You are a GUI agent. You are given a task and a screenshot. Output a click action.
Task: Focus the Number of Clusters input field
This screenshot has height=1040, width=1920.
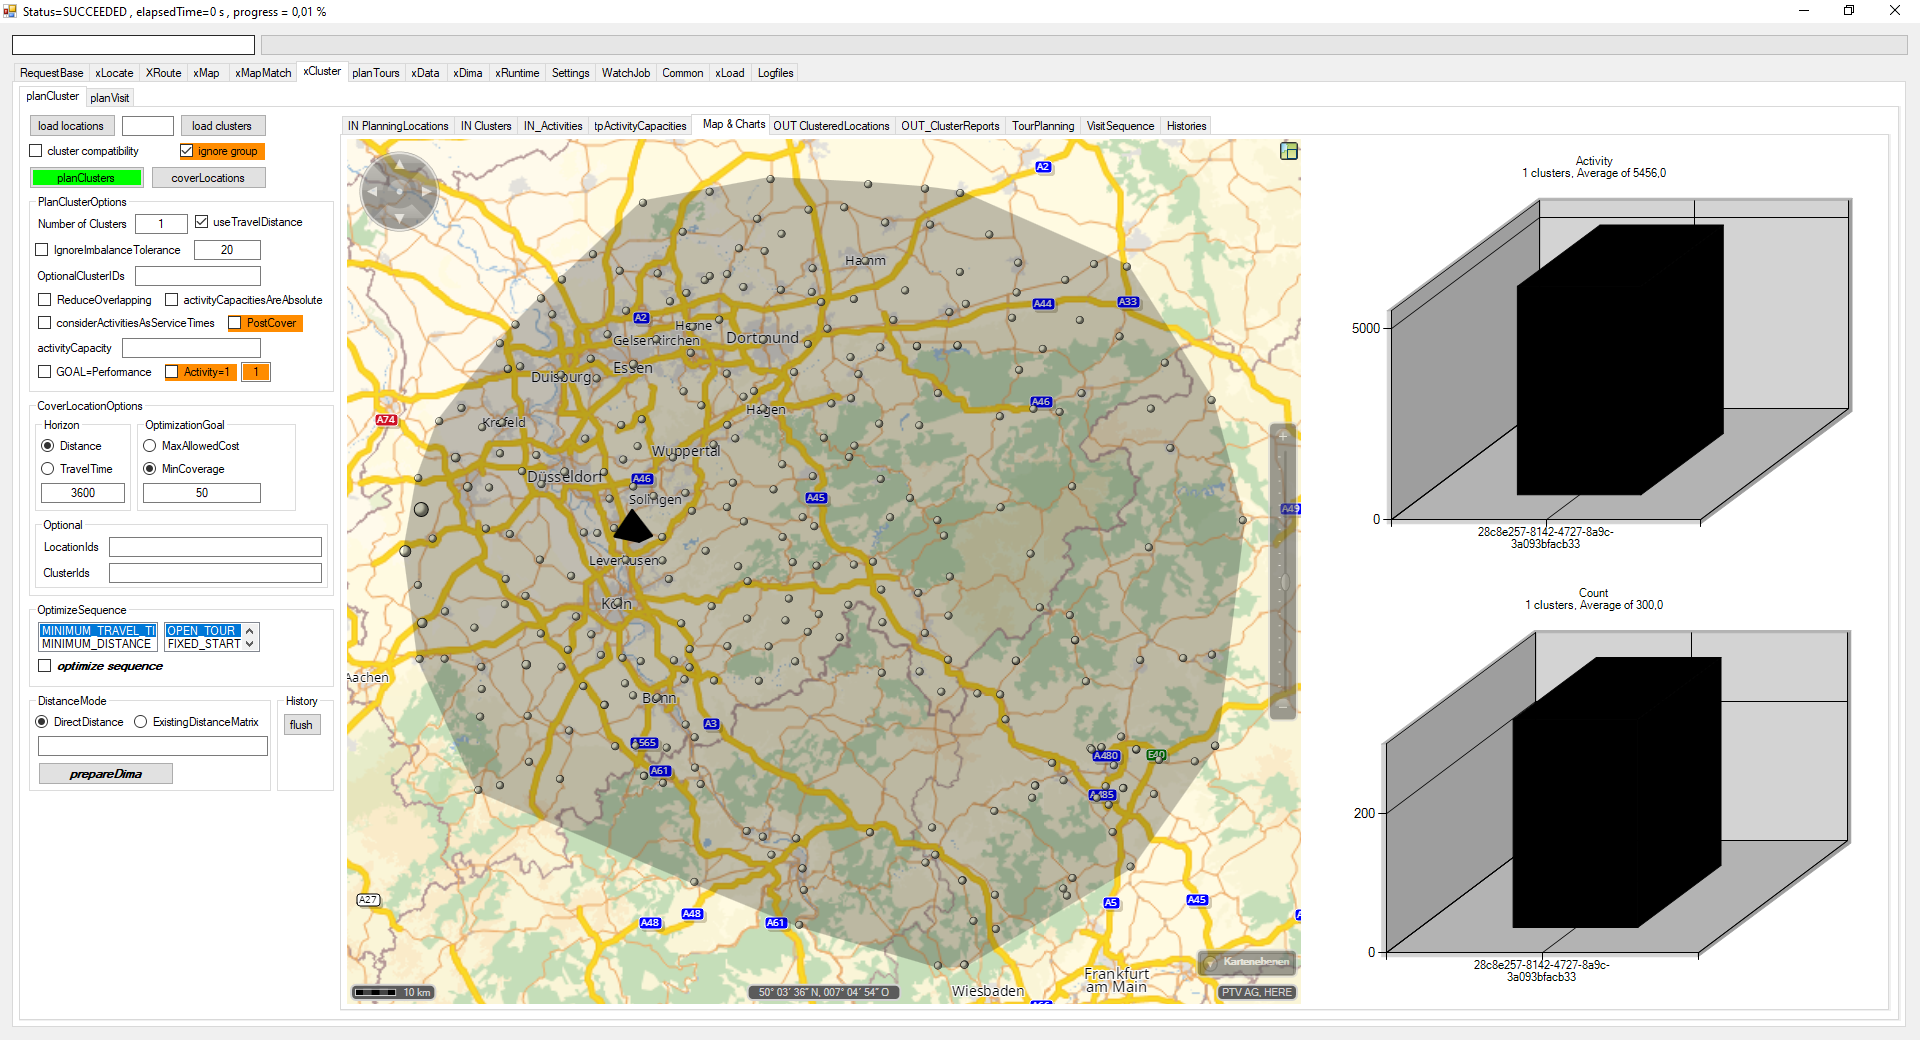point(161,224)
